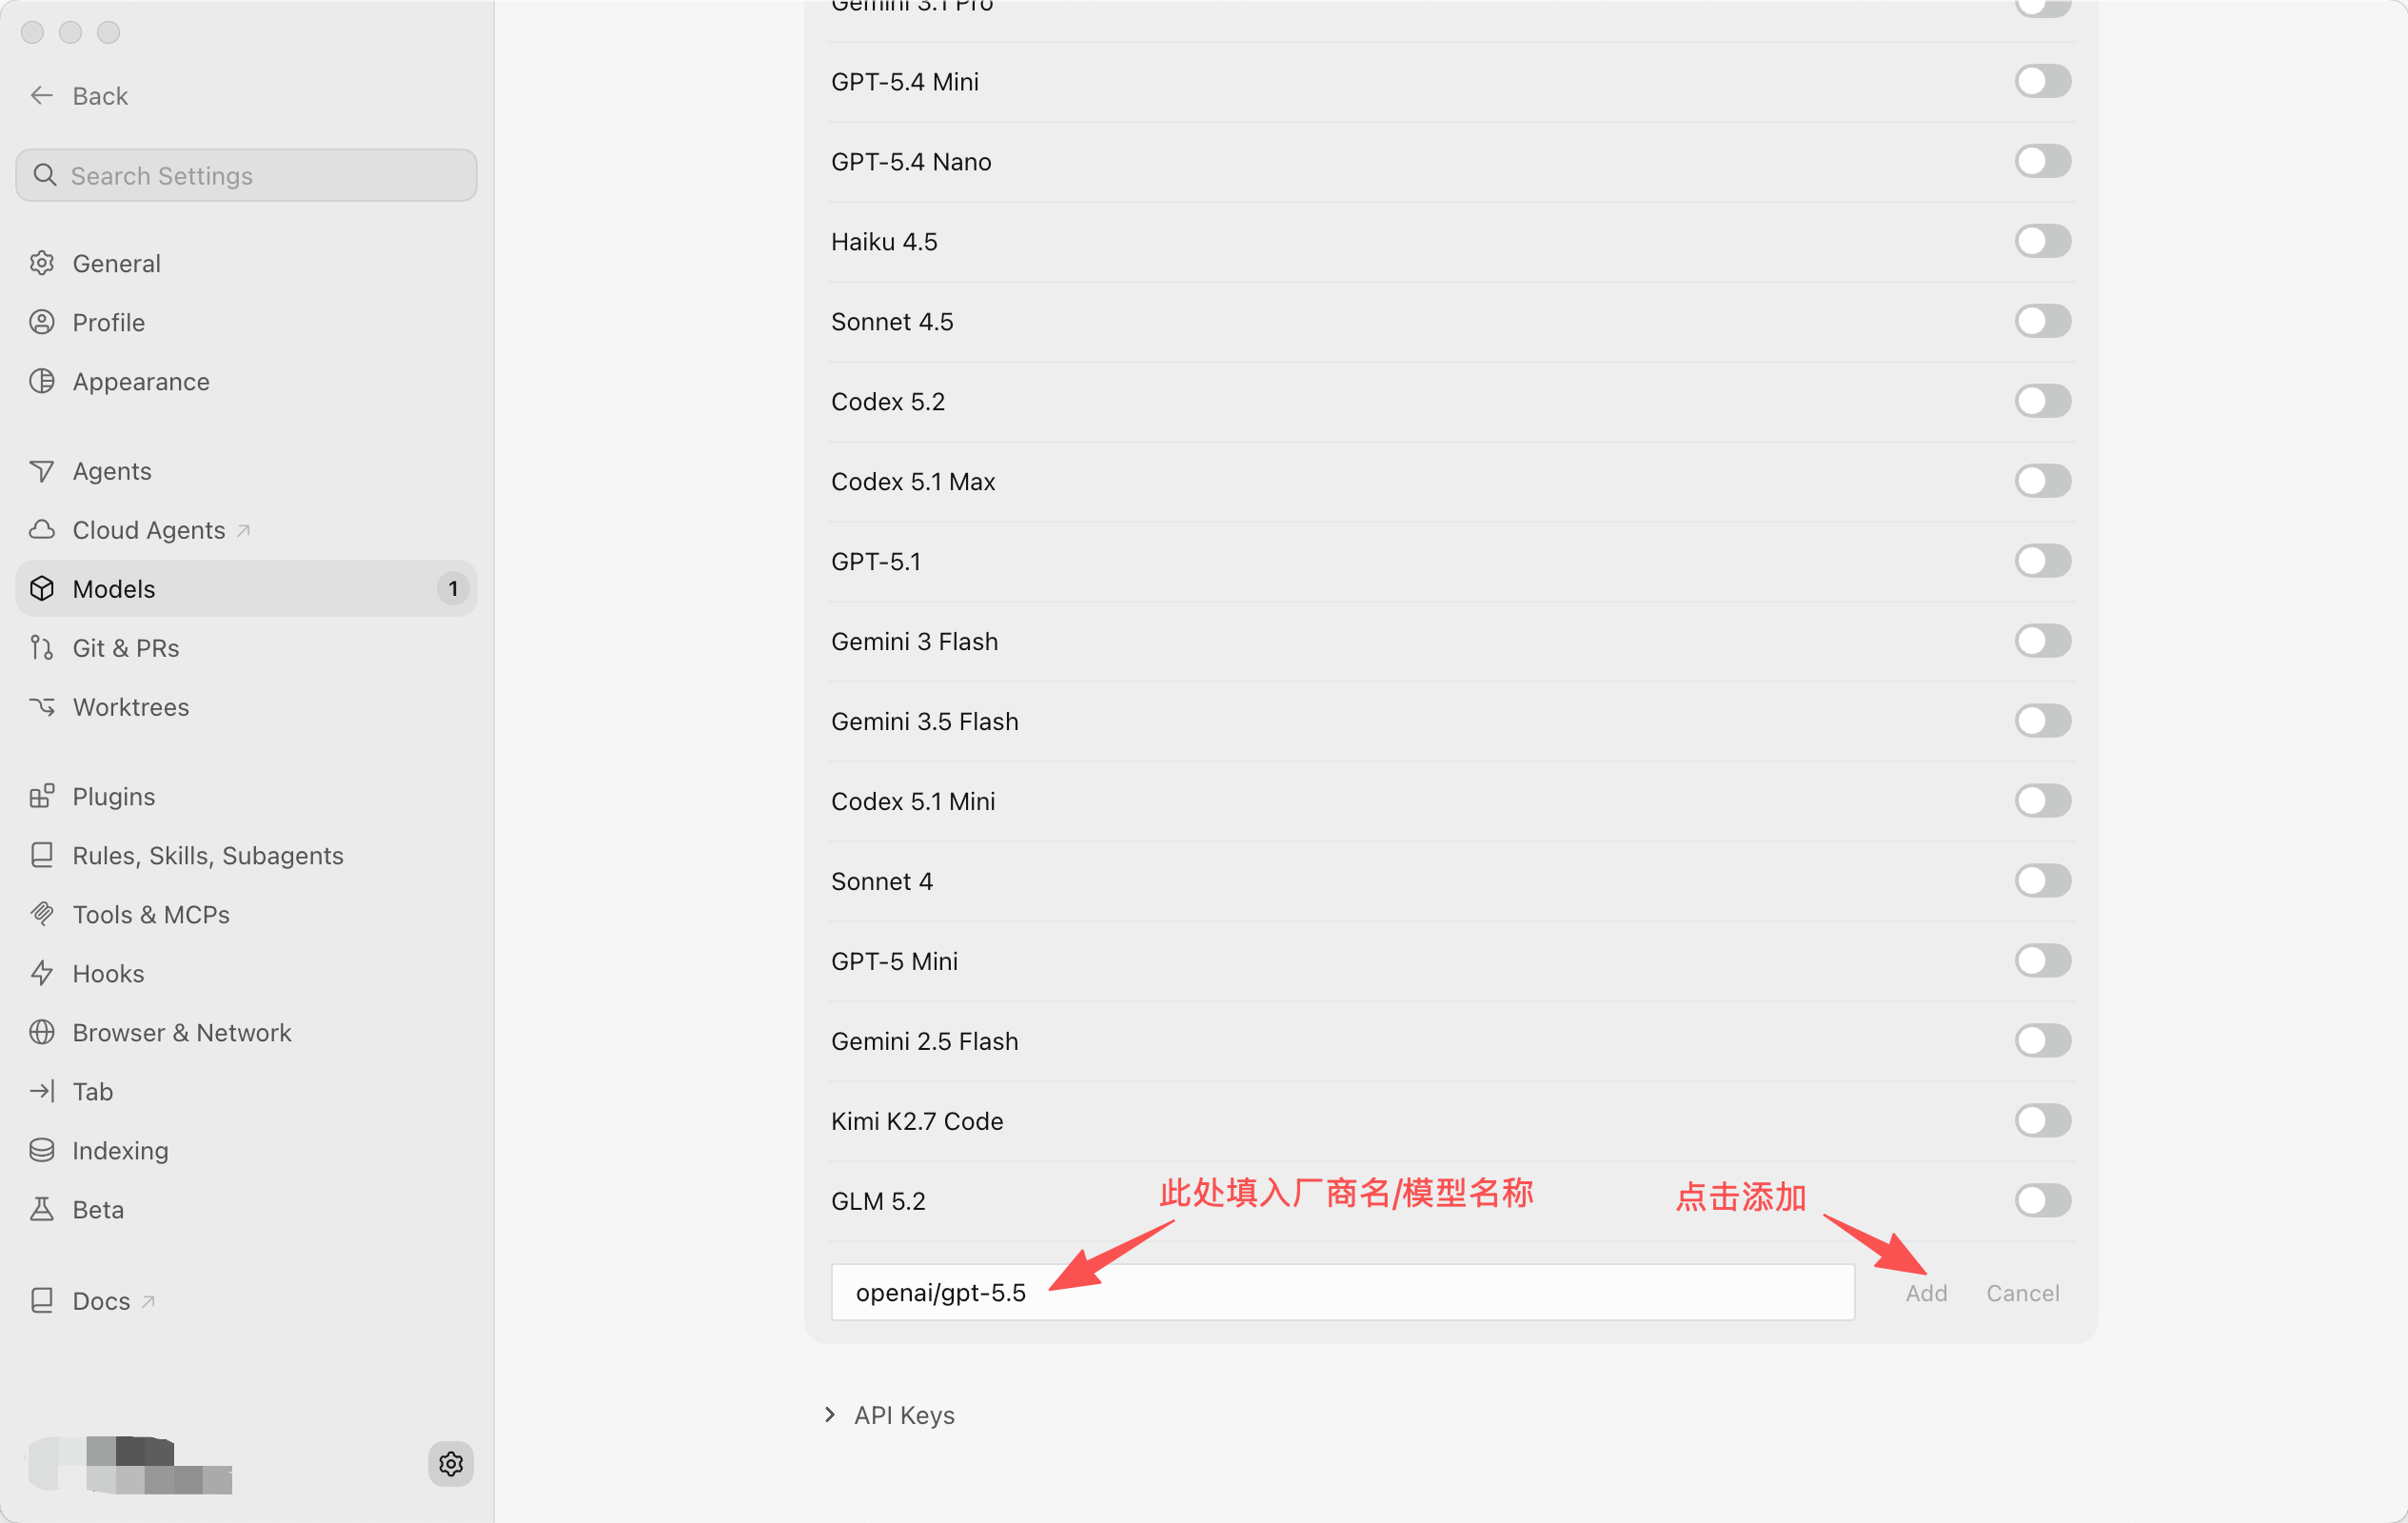Go Back from settings
The image size is (2408, 1523).
click(79, 95)
